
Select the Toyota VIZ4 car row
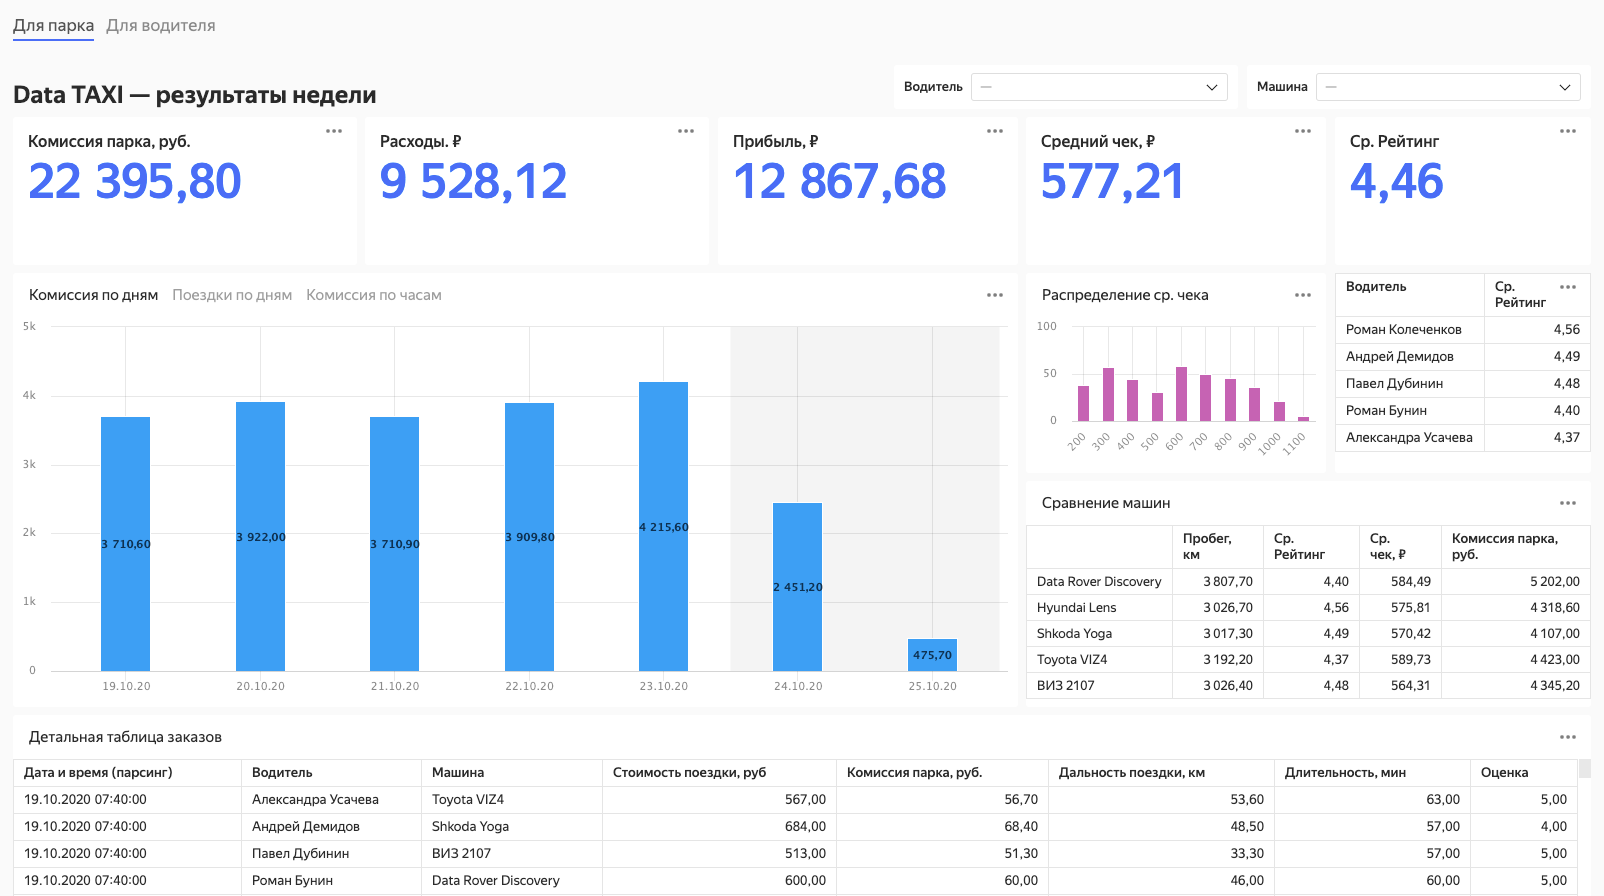[1308, 660]
